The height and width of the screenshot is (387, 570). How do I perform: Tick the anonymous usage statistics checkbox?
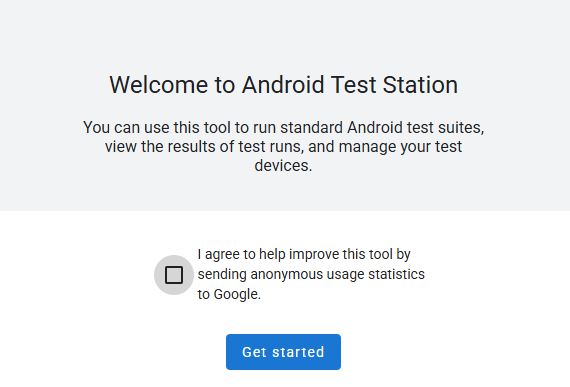tap(174, 275)
